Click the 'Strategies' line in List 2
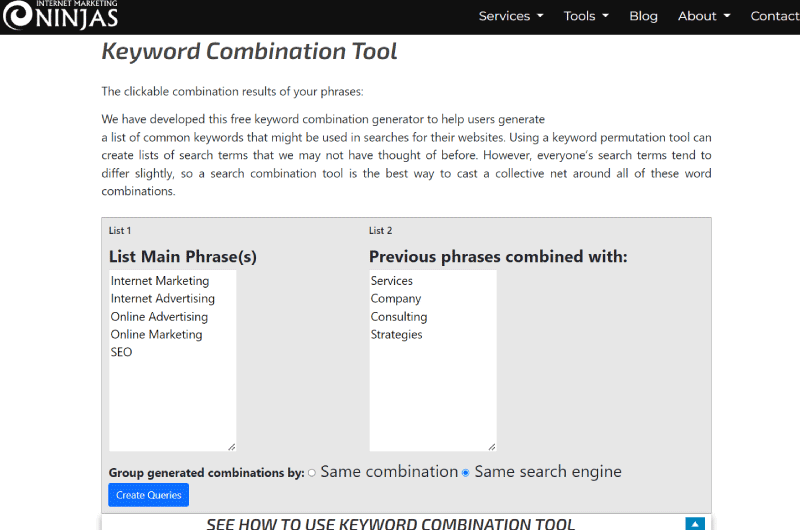800x530 pixels. coord(396,334)
